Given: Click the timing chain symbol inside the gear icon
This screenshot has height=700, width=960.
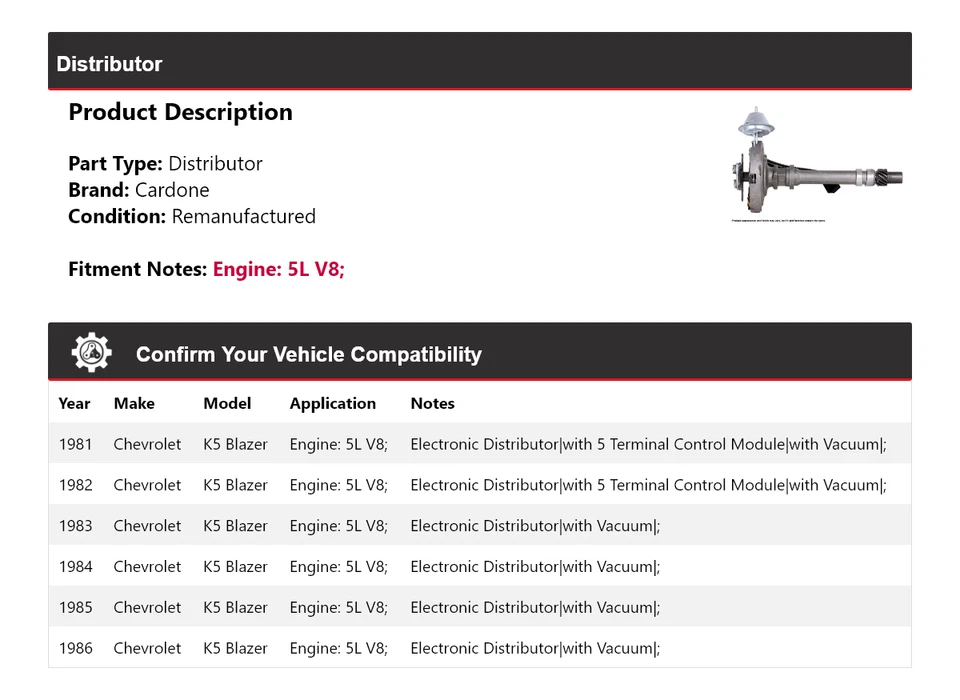Looking at the screenshot, I should [91, 351].
